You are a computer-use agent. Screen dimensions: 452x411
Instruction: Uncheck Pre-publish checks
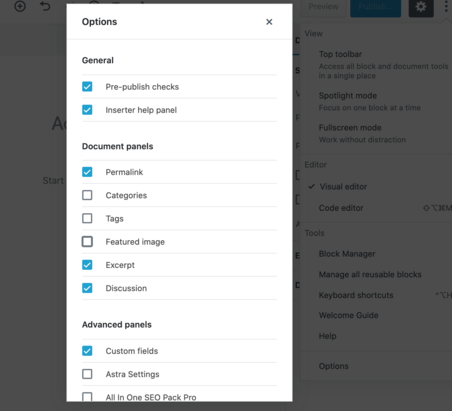(x=87, y=87)
